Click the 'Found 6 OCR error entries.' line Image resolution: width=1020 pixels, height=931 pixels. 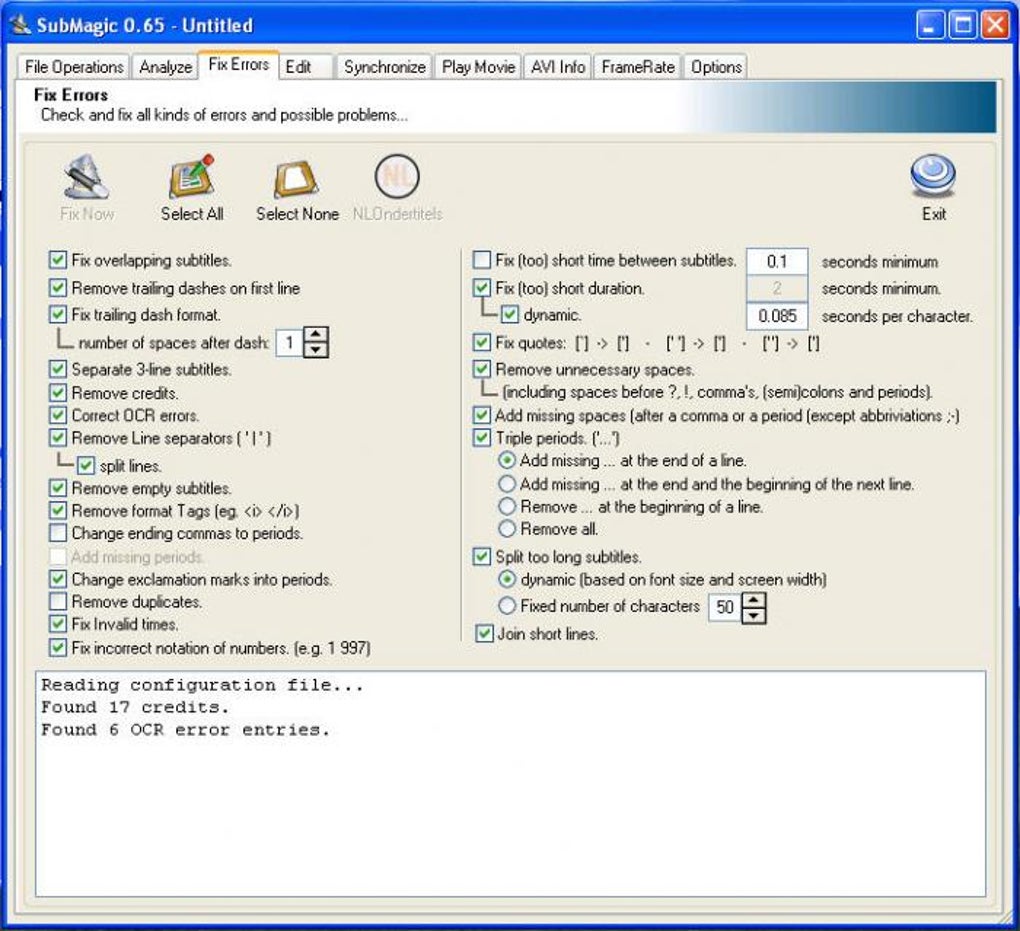[x=185, y=730]
